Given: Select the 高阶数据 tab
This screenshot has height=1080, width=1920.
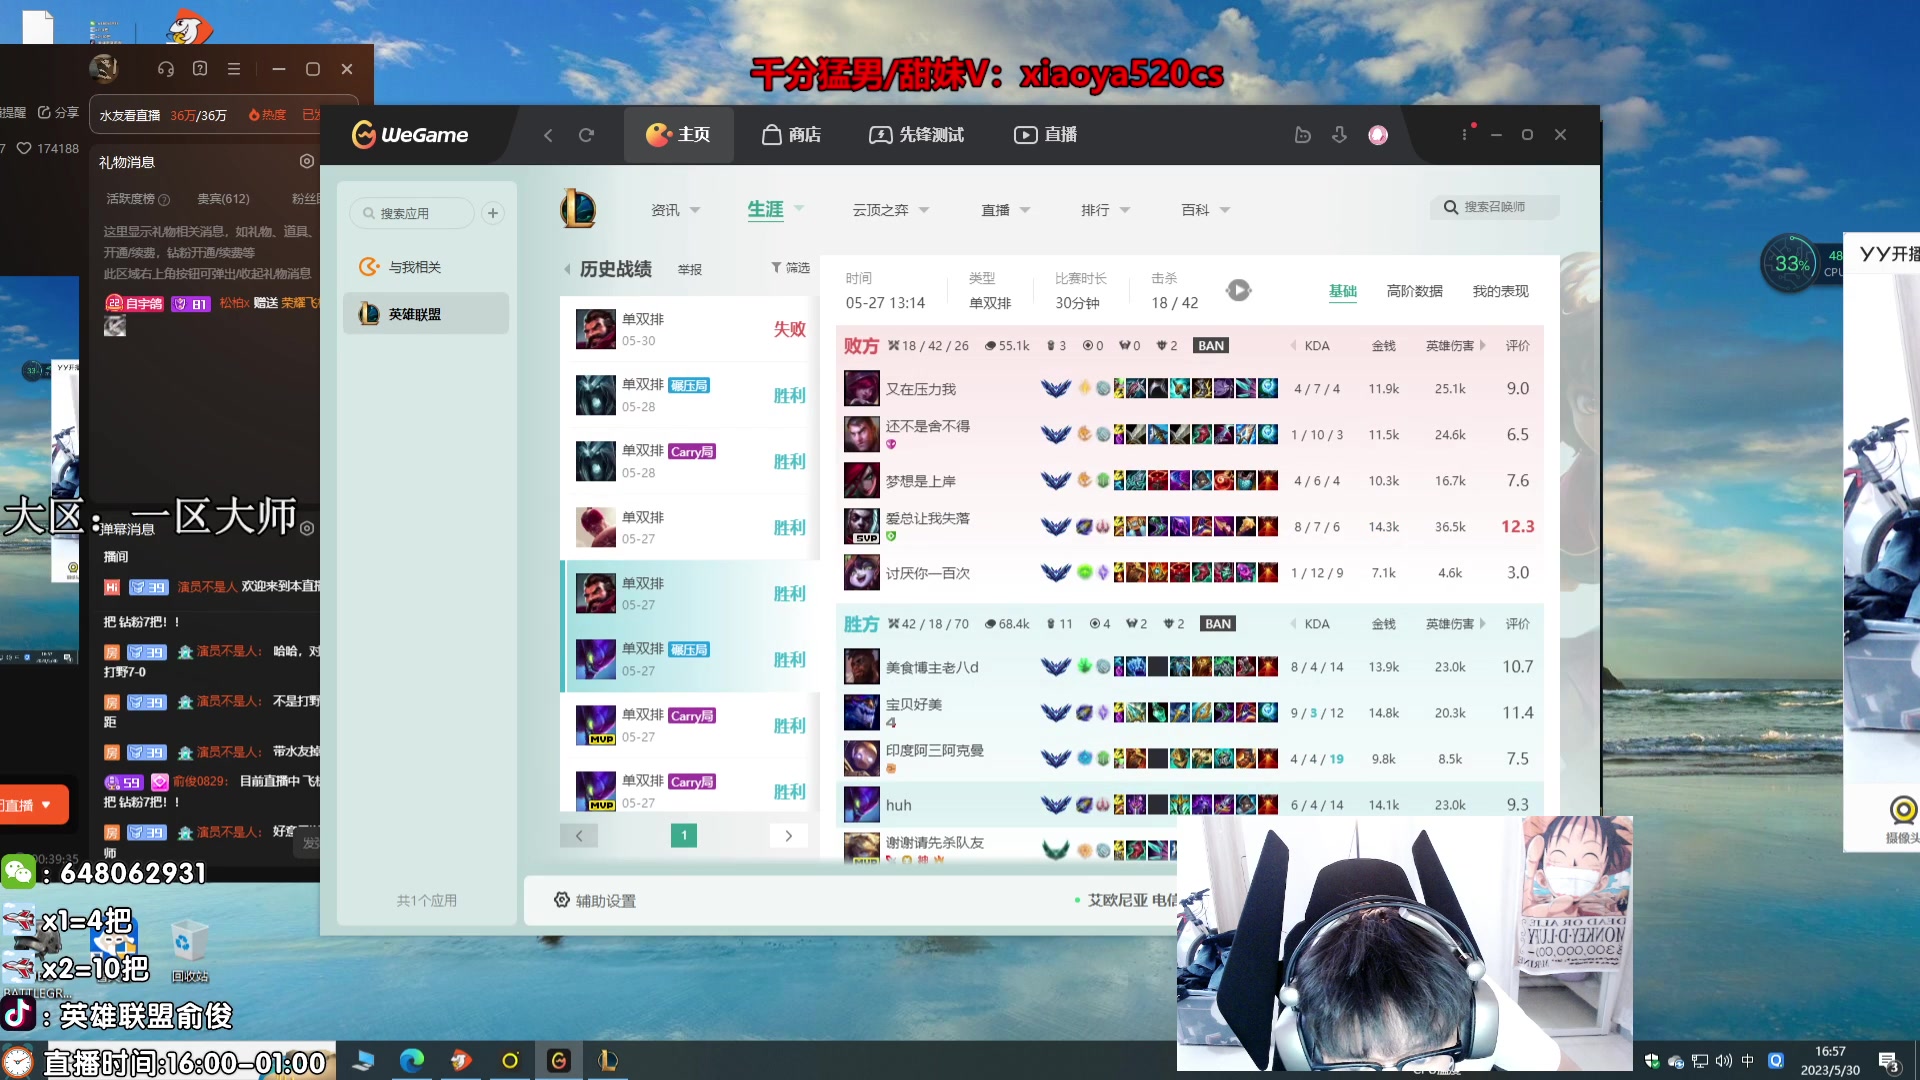Looking at the screenshot, I should coord(1414,291).
